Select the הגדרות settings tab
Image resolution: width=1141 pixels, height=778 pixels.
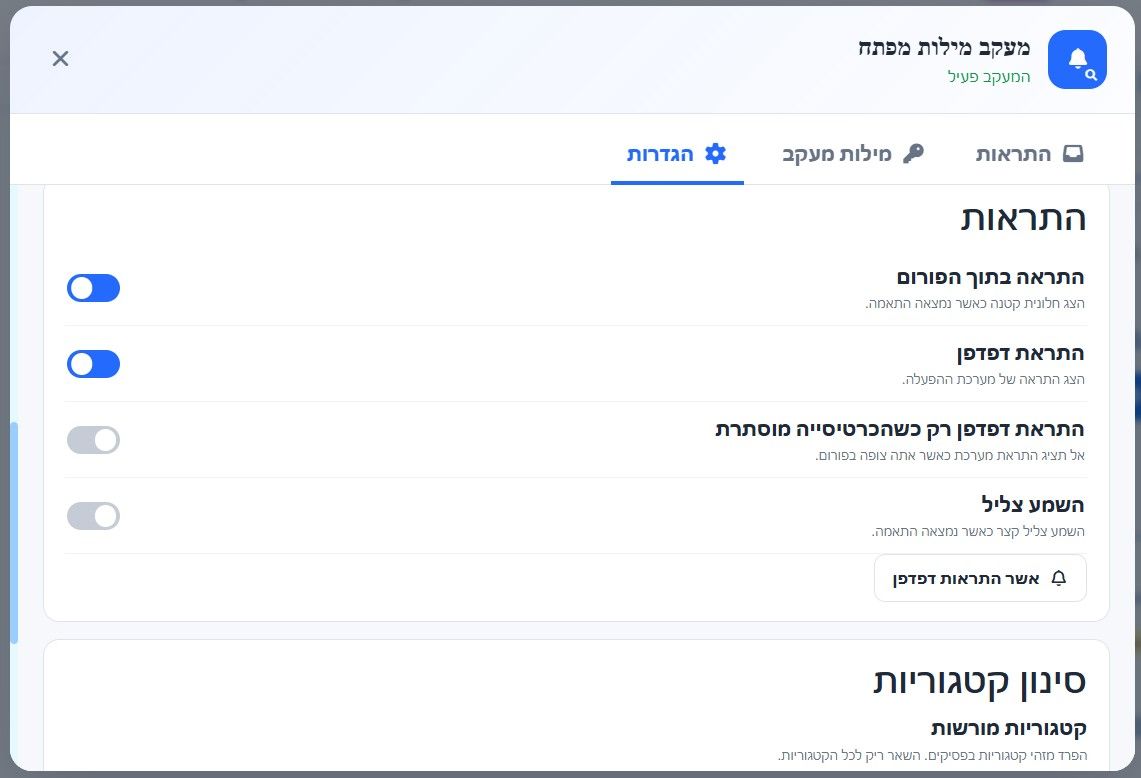pyautogui.click(x=677, y=154)
